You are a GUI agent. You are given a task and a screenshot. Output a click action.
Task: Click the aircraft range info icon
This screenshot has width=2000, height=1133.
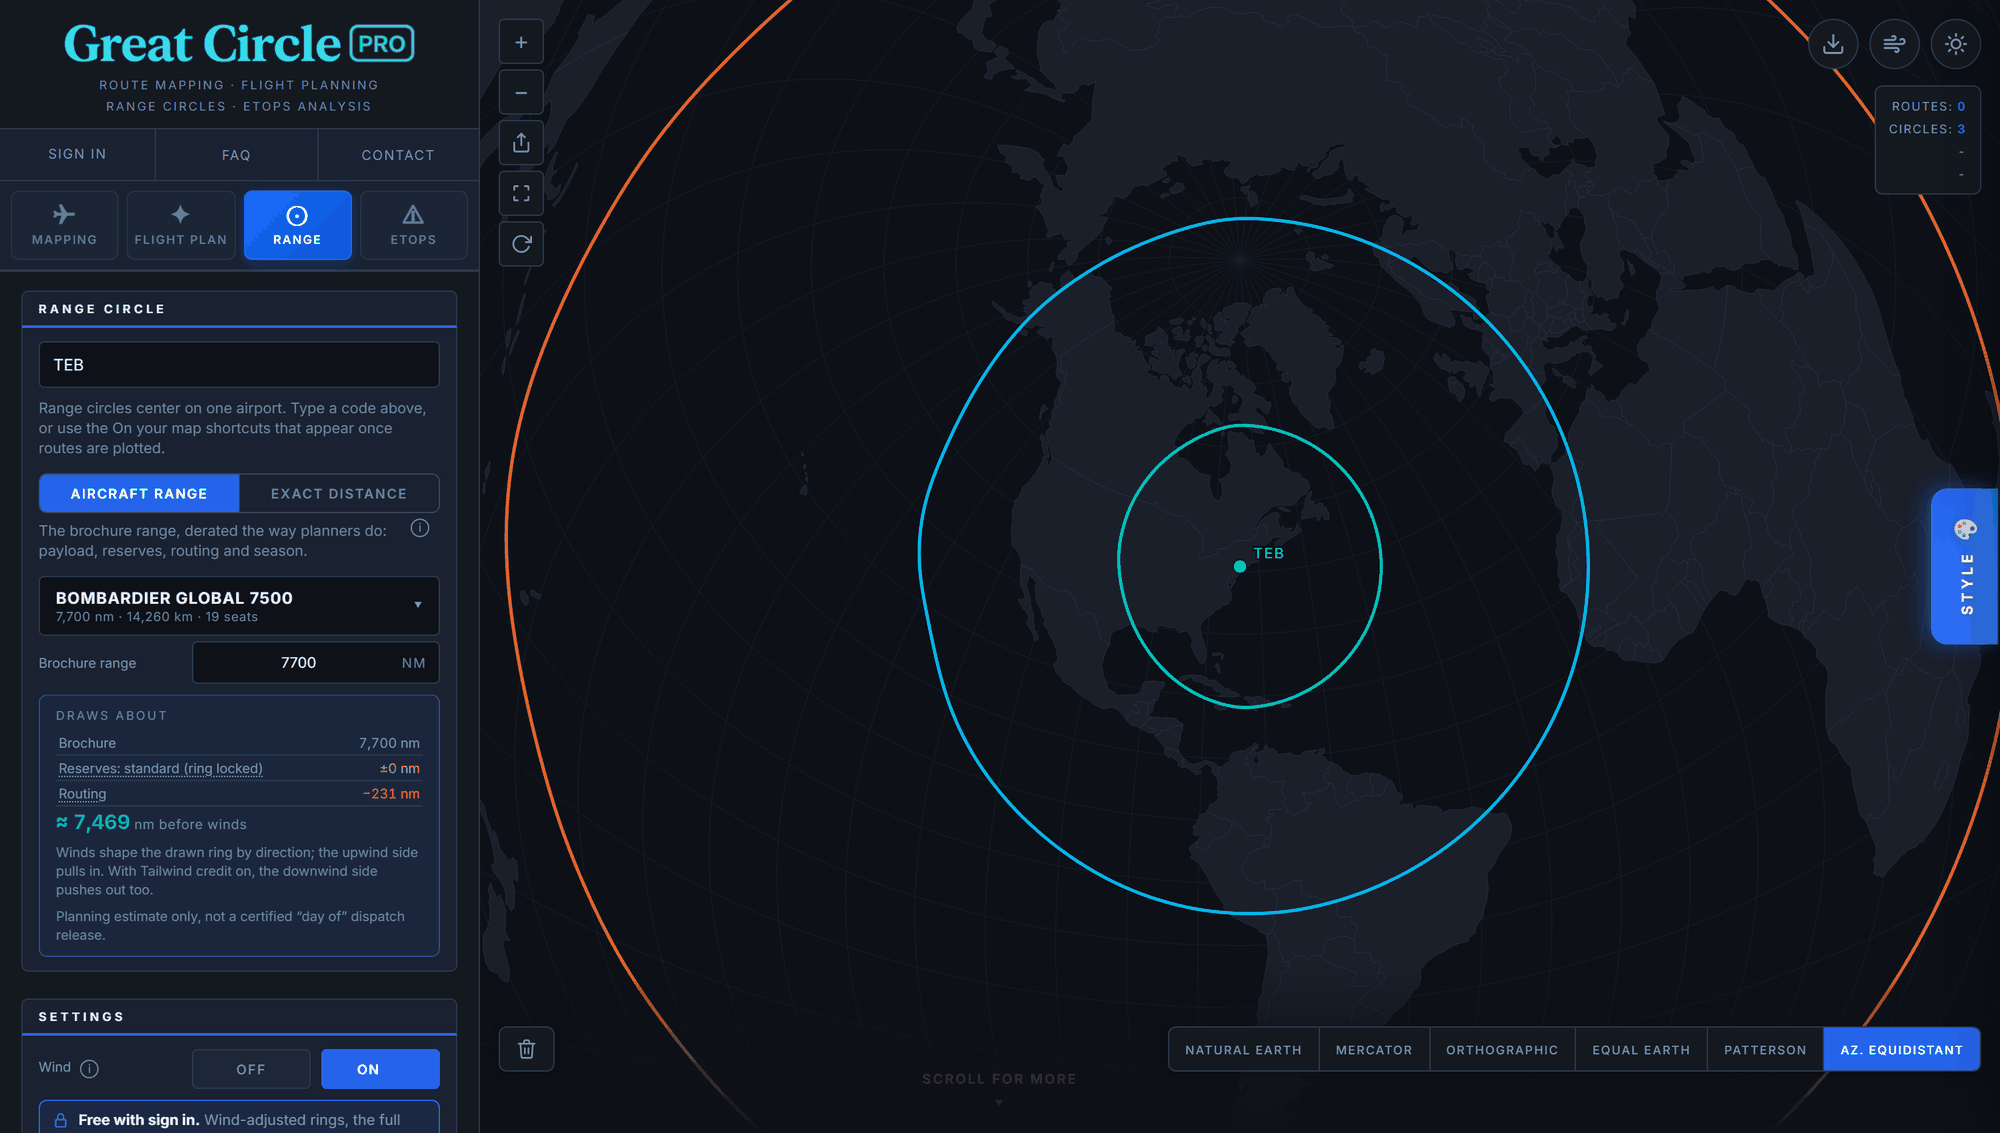(x=420, y=528)
